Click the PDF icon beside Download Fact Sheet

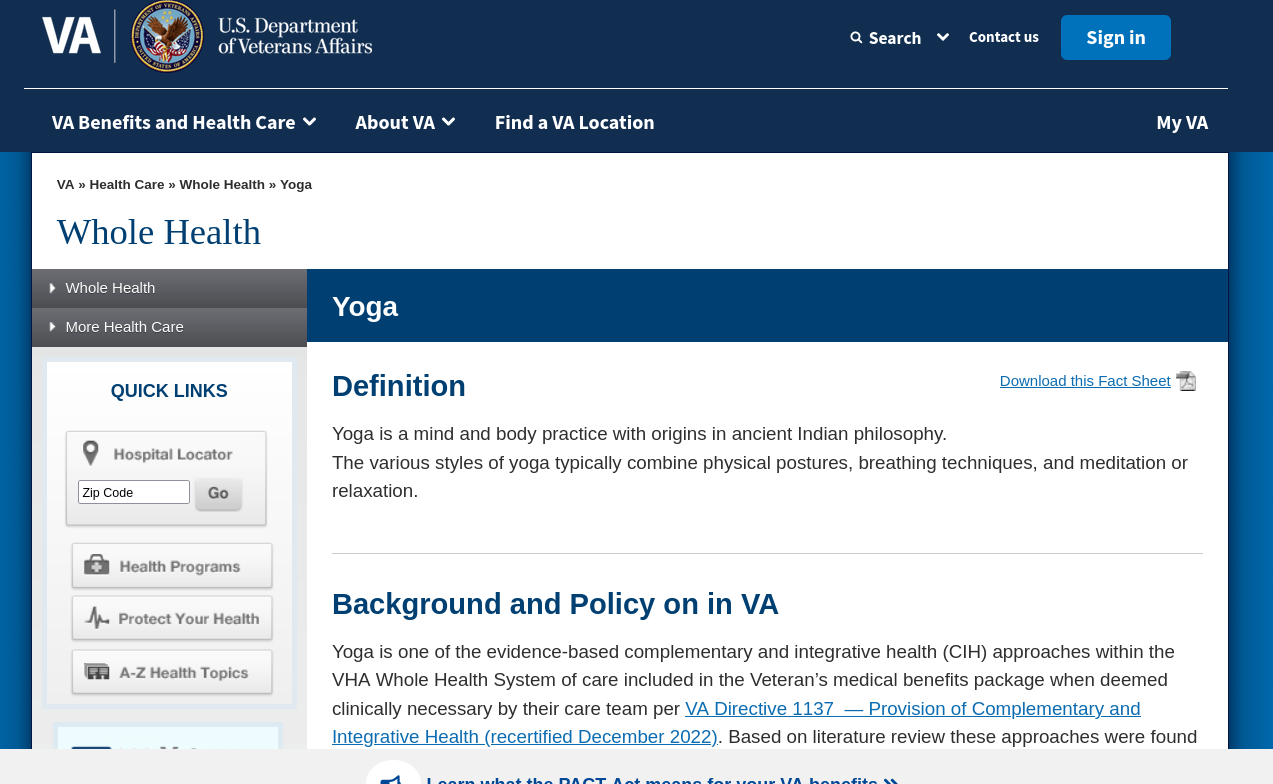pyautogui.click(x=1186, y=381)
